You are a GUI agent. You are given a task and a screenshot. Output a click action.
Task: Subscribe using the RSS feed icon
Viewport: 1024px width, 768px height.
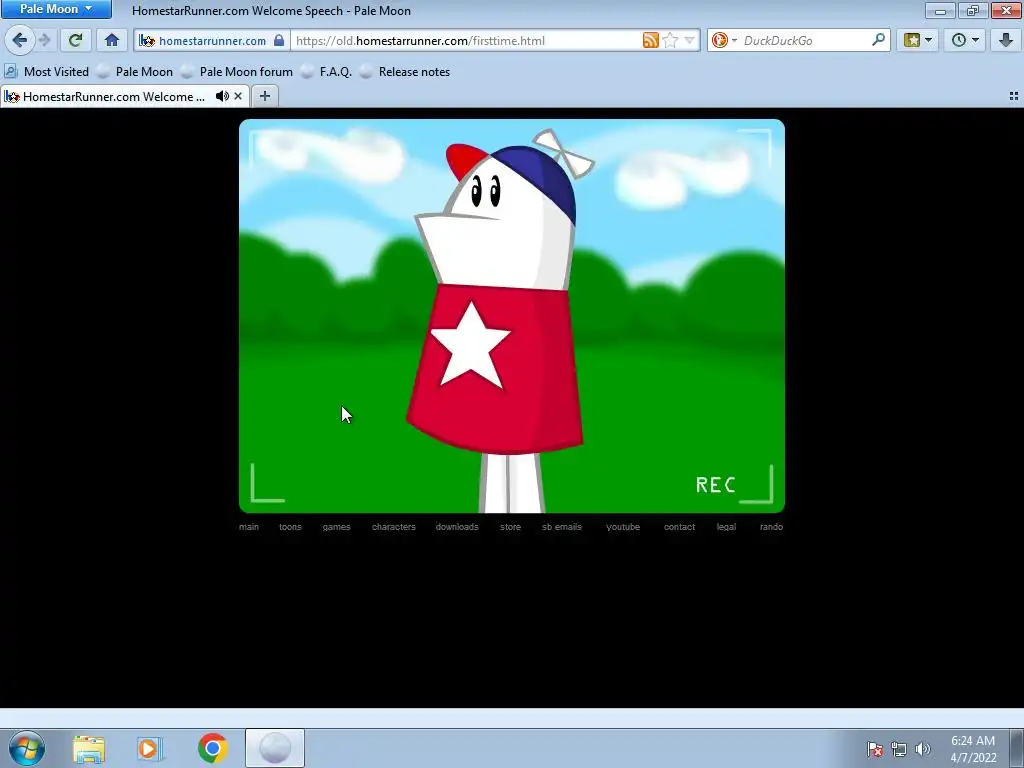point(650,40)
